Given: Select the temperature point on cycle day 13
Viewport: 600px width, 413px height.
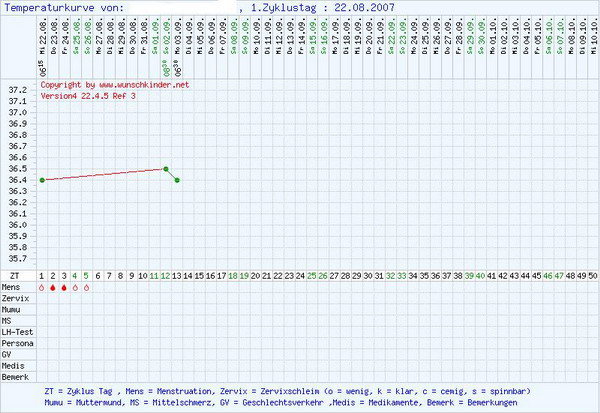Looking at the screenshot, I should [x=177, y=180].
